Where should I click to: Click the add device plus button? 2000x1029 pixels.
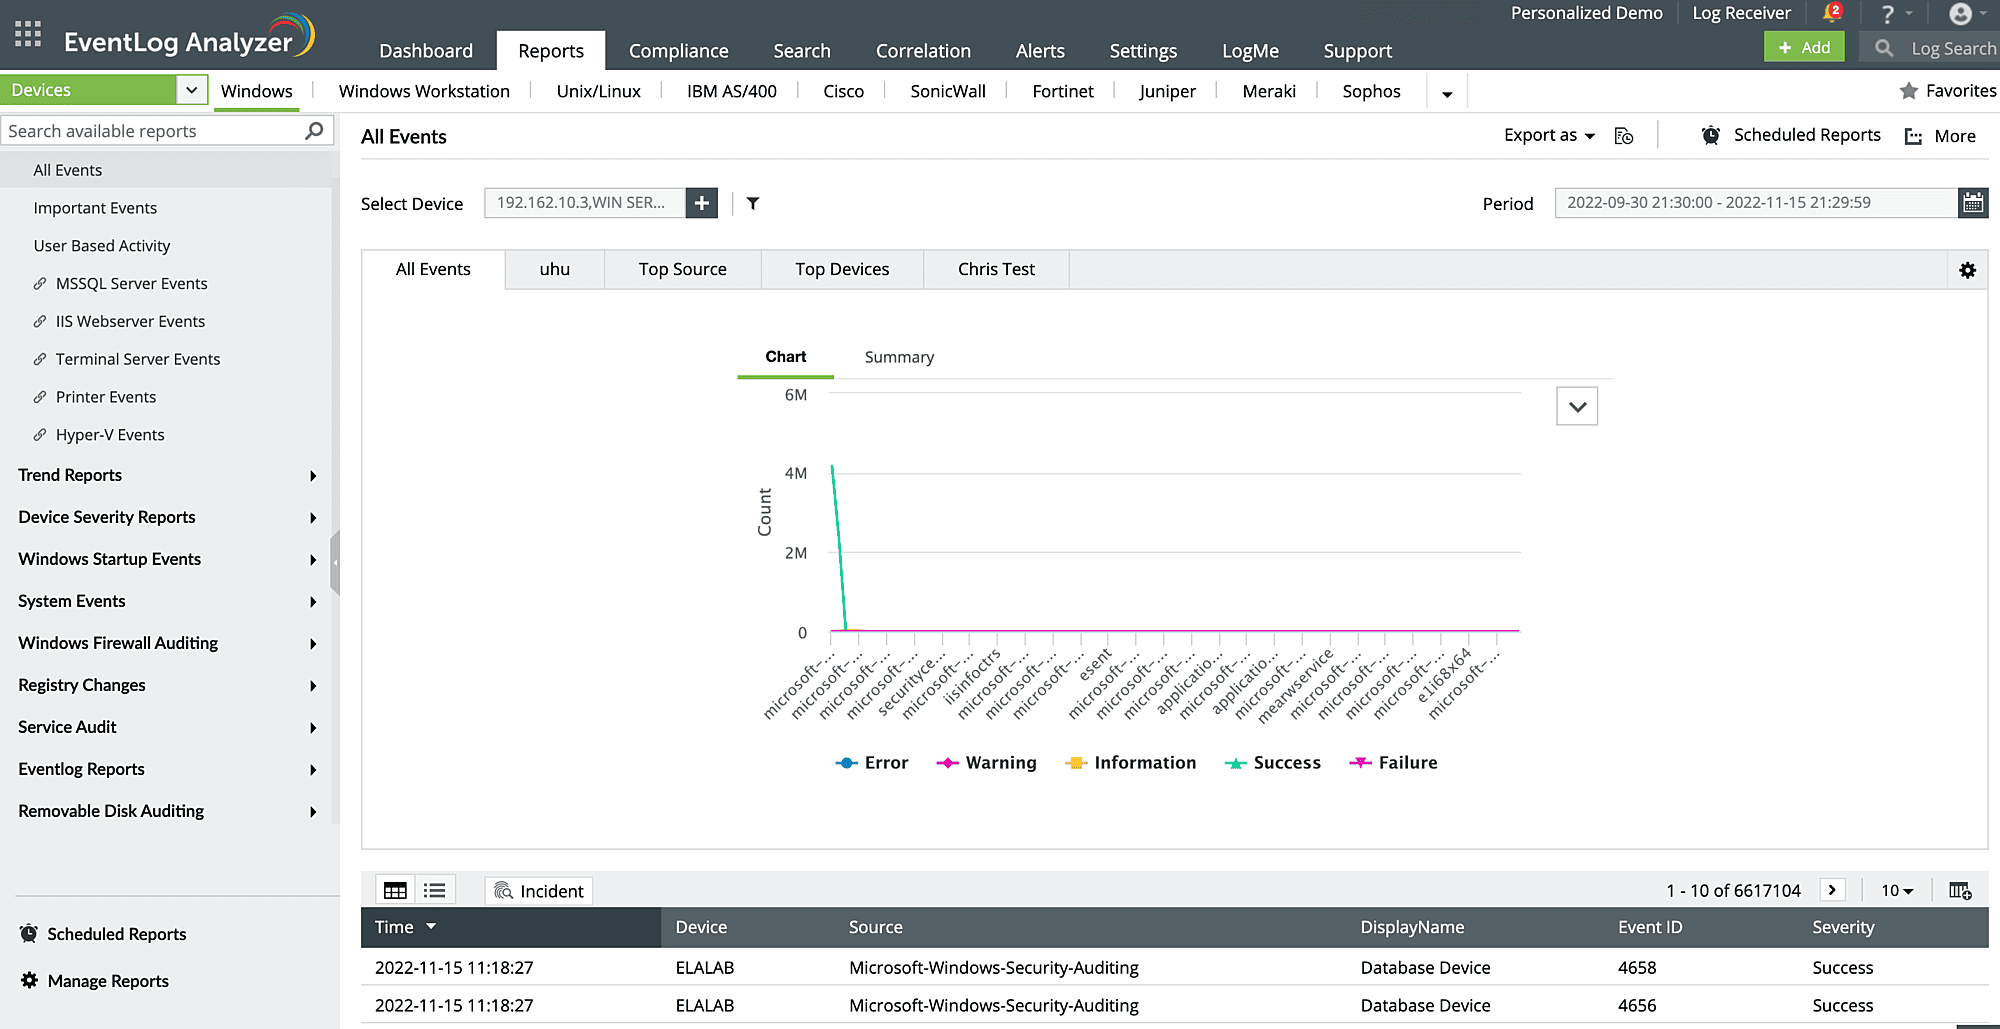pos(702,203)
